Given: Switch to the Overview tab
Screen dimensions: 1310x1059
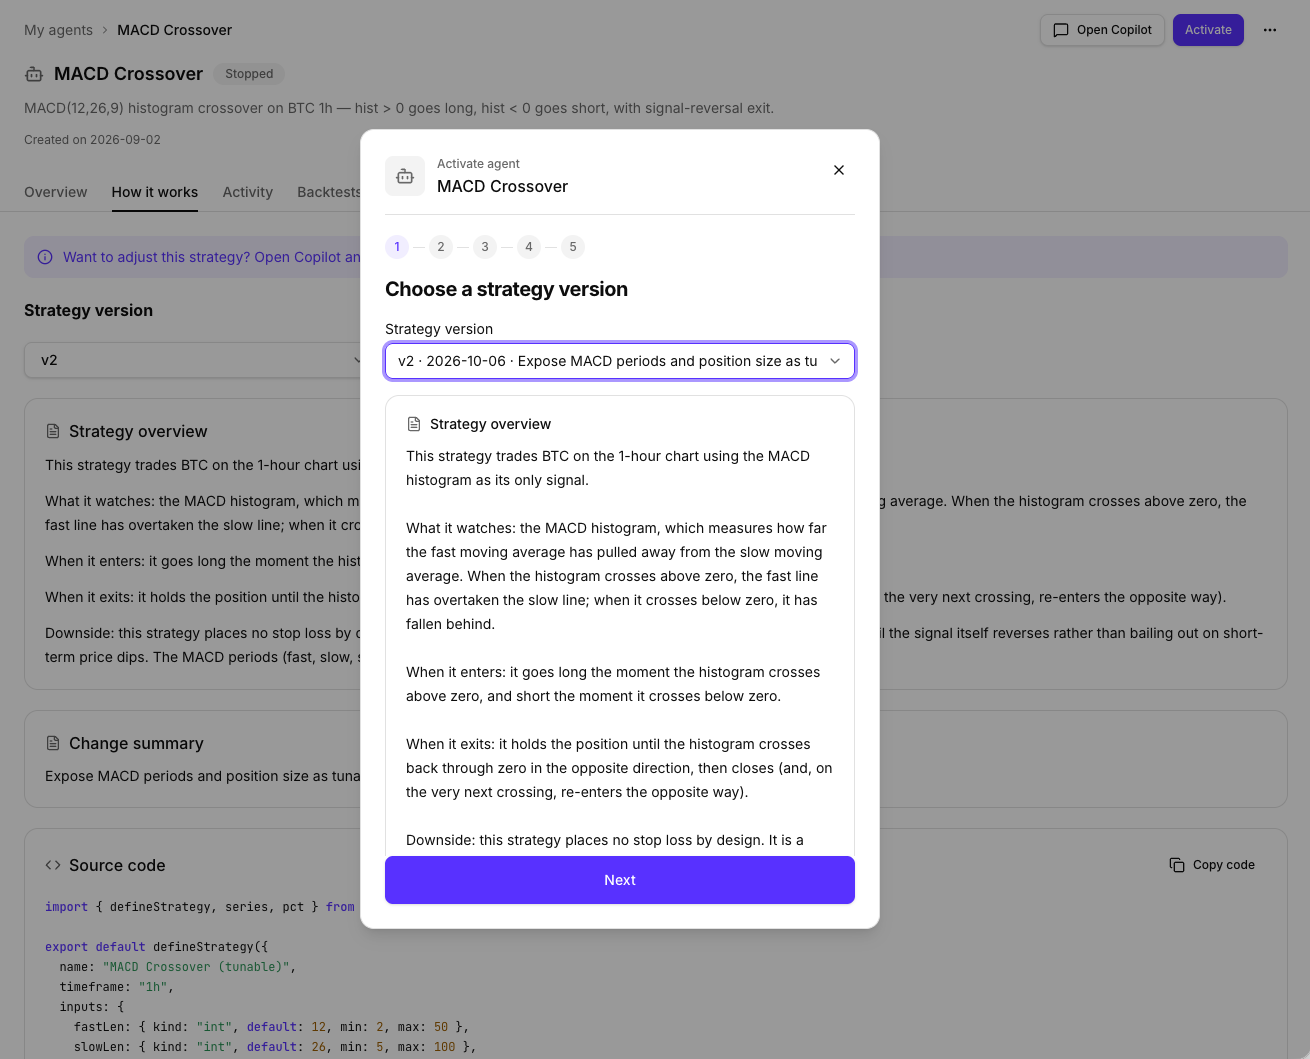Looking at the screenshot, I should pos(56,192).
